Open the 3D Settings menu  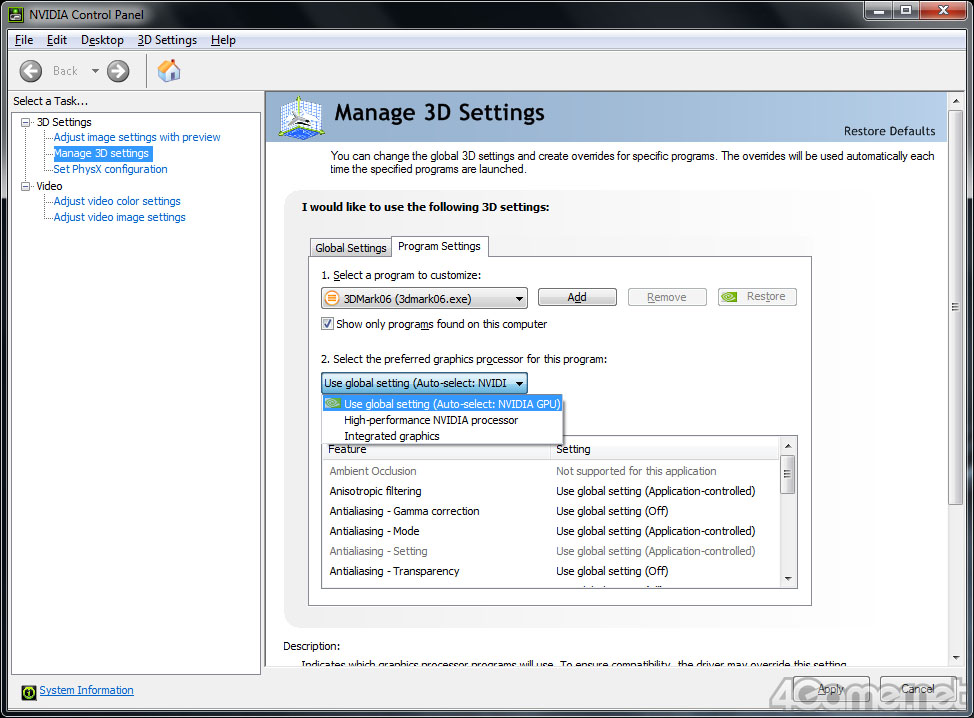pyautogui.click(x=167, y=40)
